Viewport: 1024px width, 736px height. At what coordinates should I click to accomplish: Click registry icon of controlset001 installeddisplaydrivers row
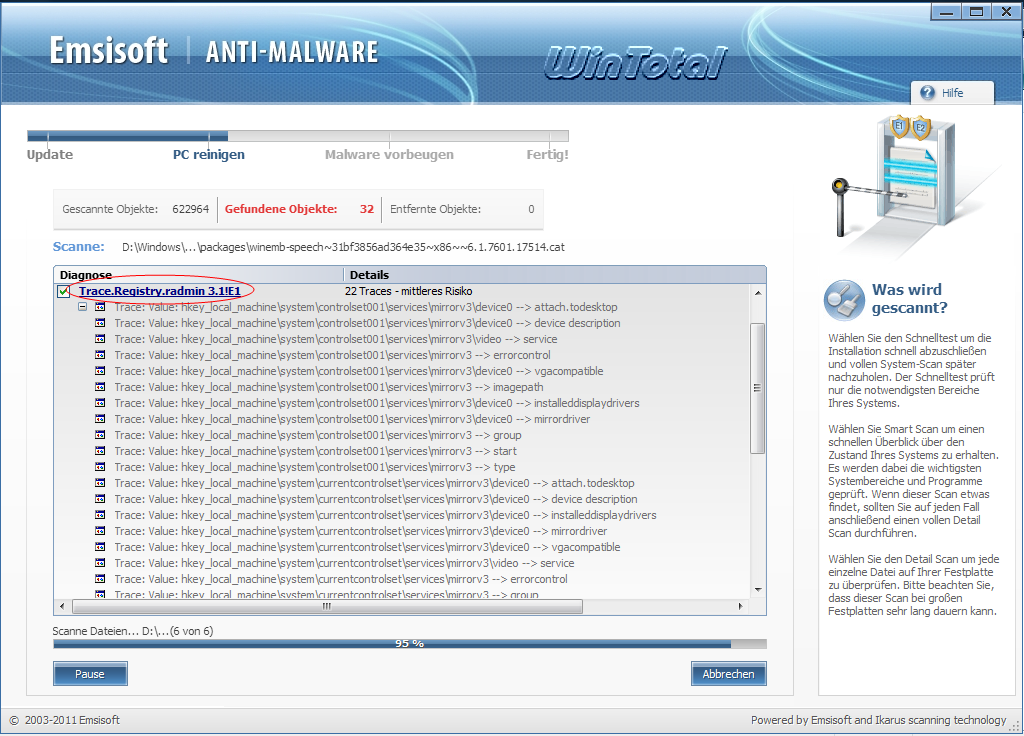100,403
